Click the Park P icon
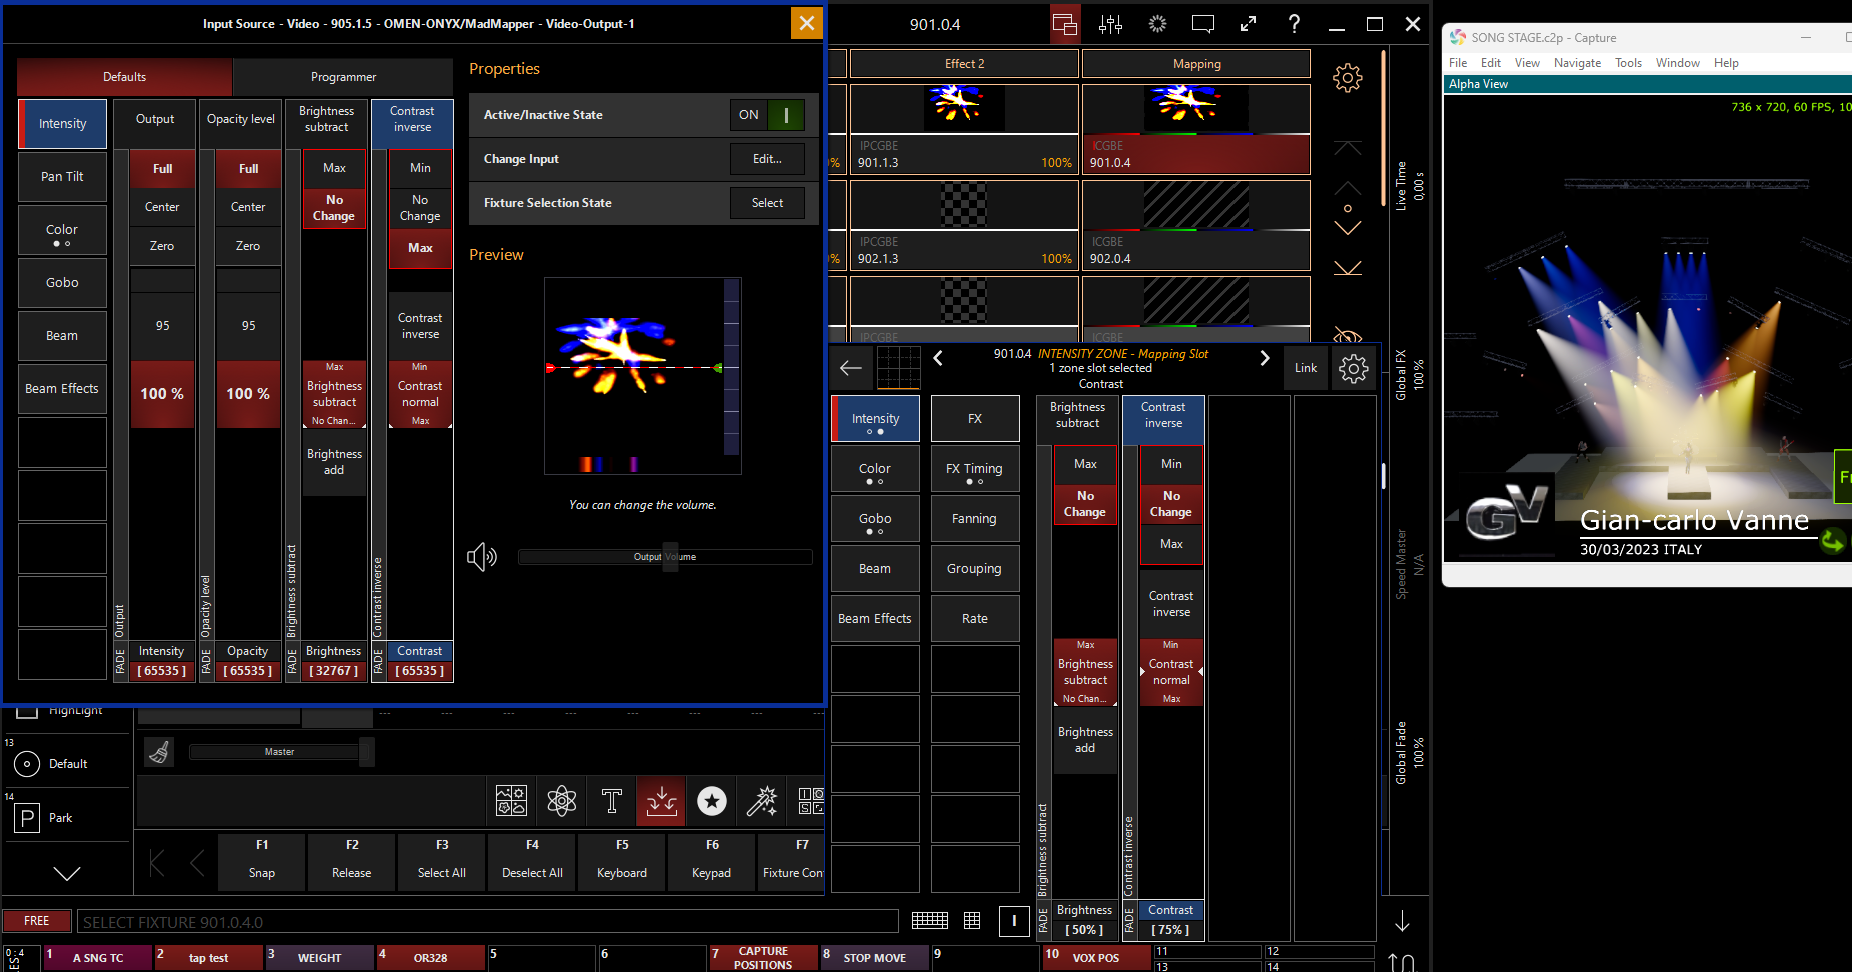This screenshot has height=972, width=1852. point(27,818)
